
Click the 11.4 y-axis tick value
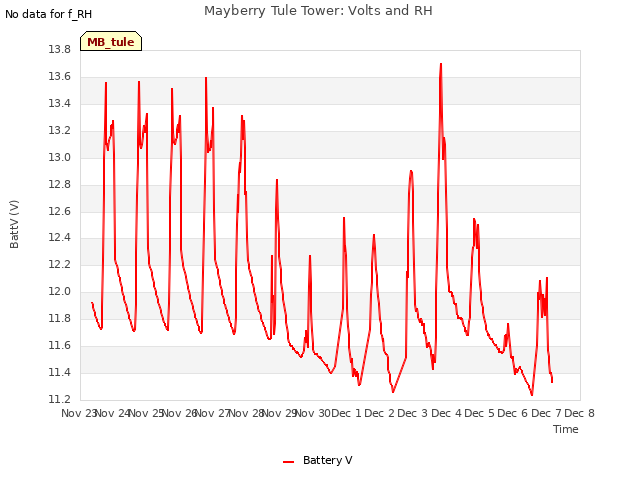(60, 372)
